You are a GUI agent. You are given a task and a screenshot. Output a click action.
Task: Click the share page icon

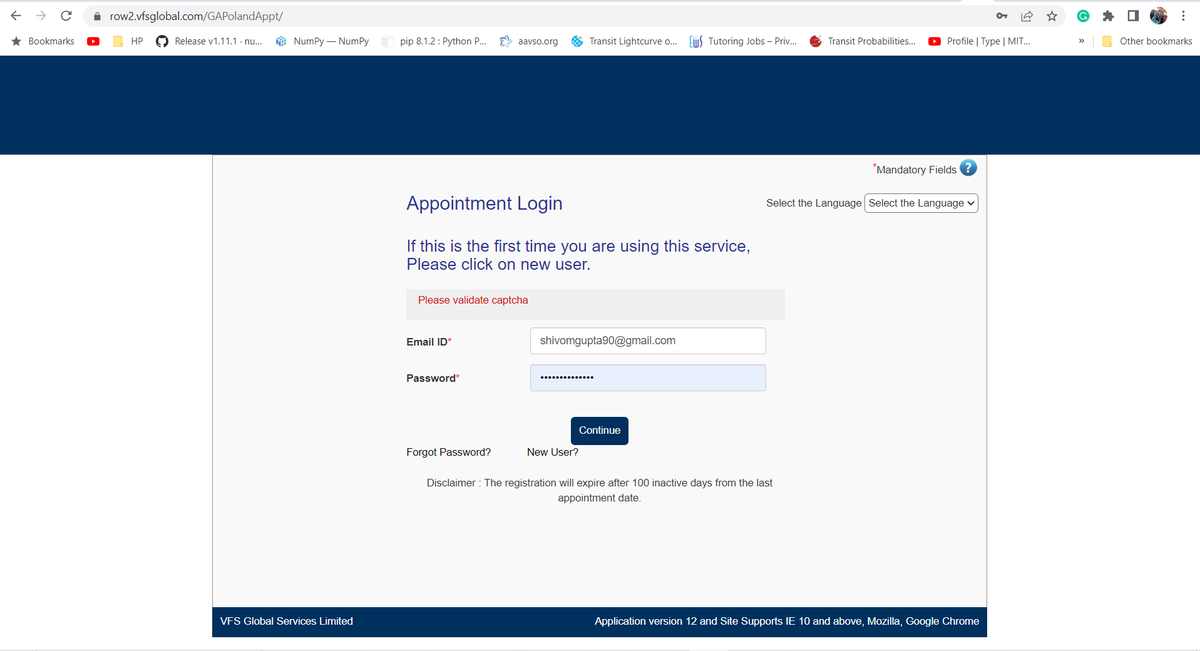point(1027,16)
